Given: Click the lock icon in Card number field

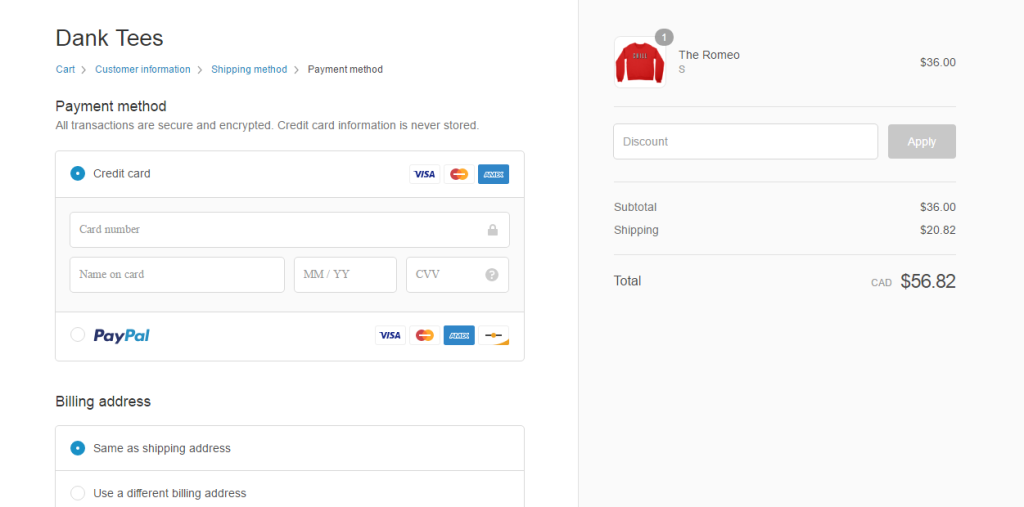Looking at the screenshot, I should [x=492, y=230].
